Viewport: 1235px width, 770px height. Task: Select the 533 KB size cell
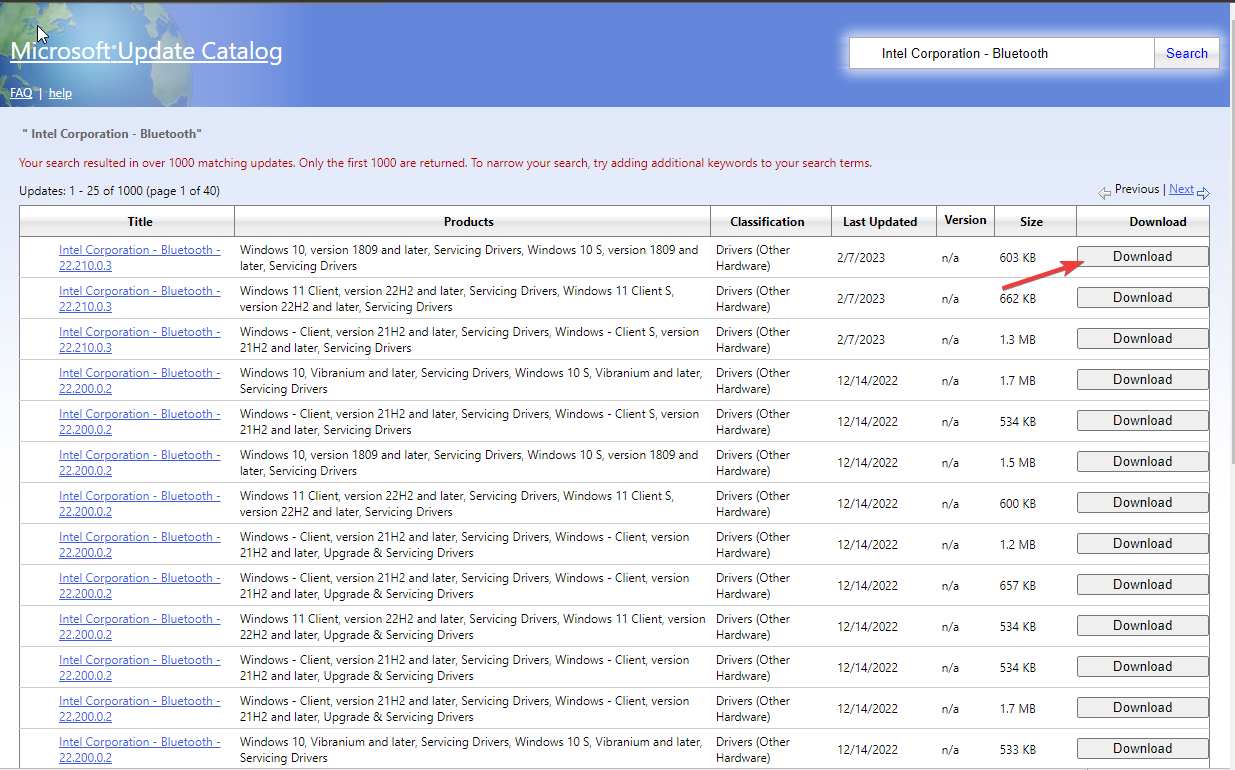[x=1017, y=750]
